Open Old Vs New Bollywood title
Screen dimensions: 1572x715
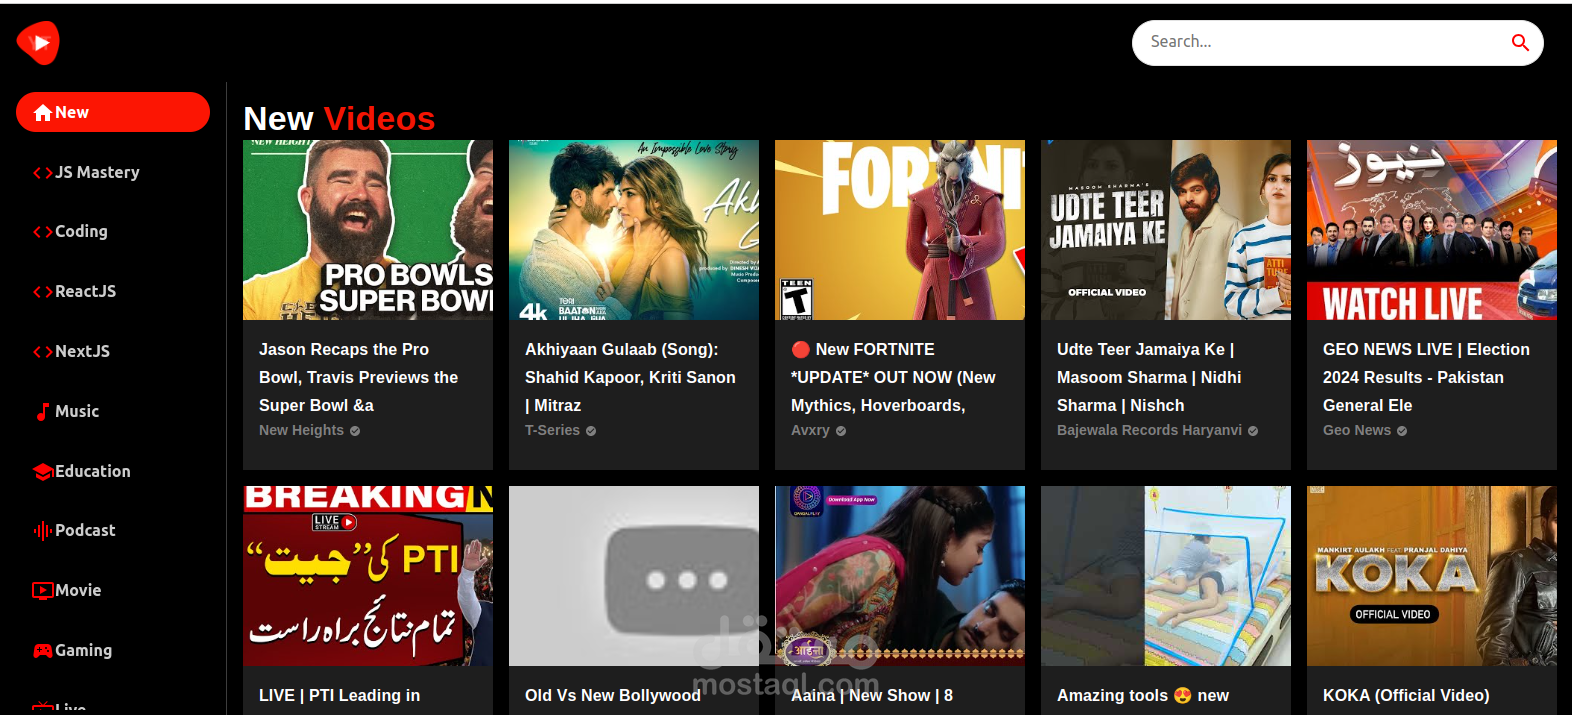[613, 696]
